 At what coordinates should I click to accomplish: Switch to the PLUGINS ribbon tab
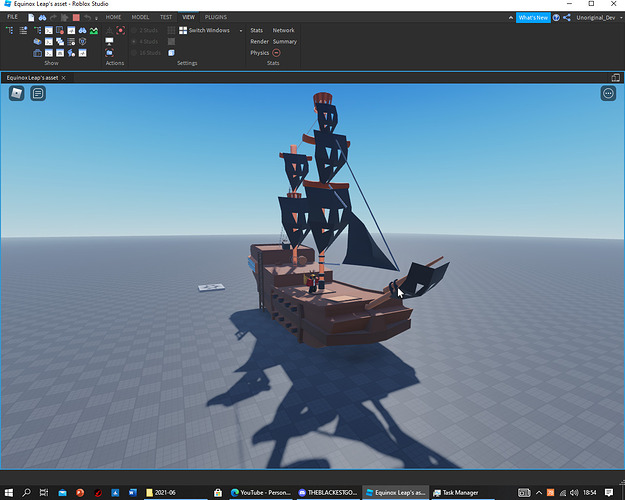(x=216, y=17)
